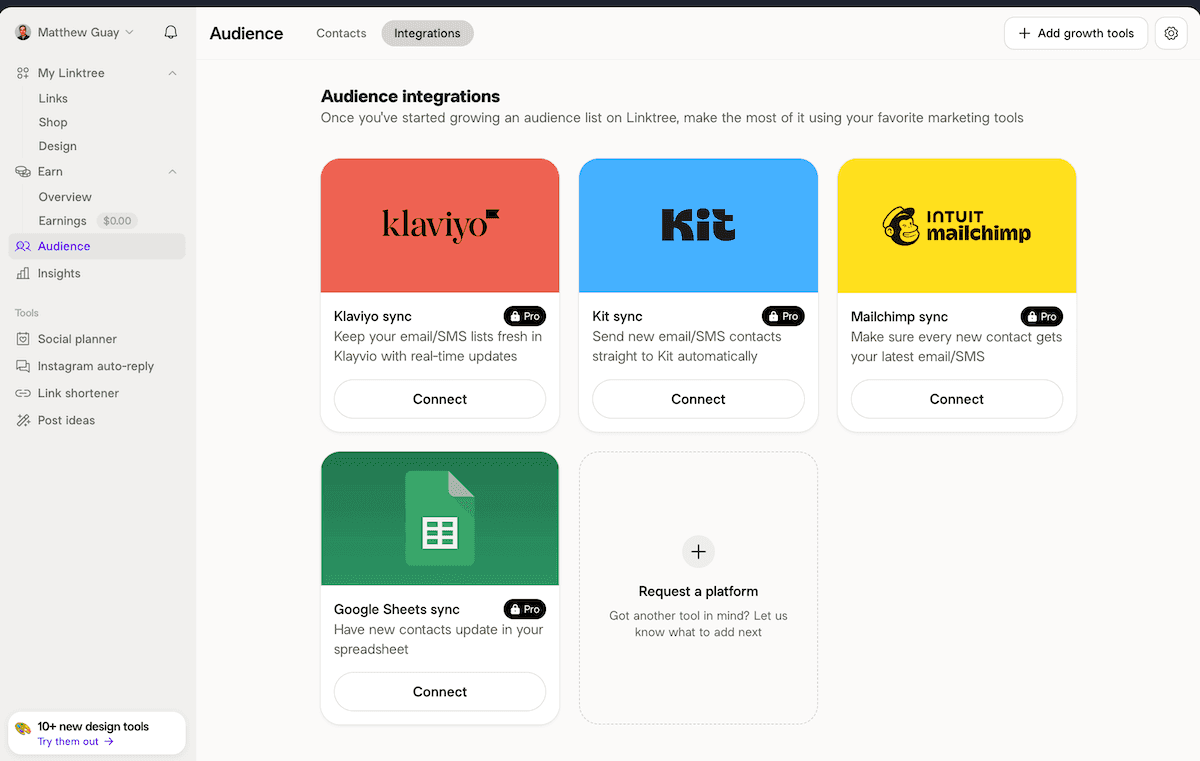The height and width of the screenshot is (761, 1200).
Task: Collapse the My Linktree section
Action: click(172, 73)
